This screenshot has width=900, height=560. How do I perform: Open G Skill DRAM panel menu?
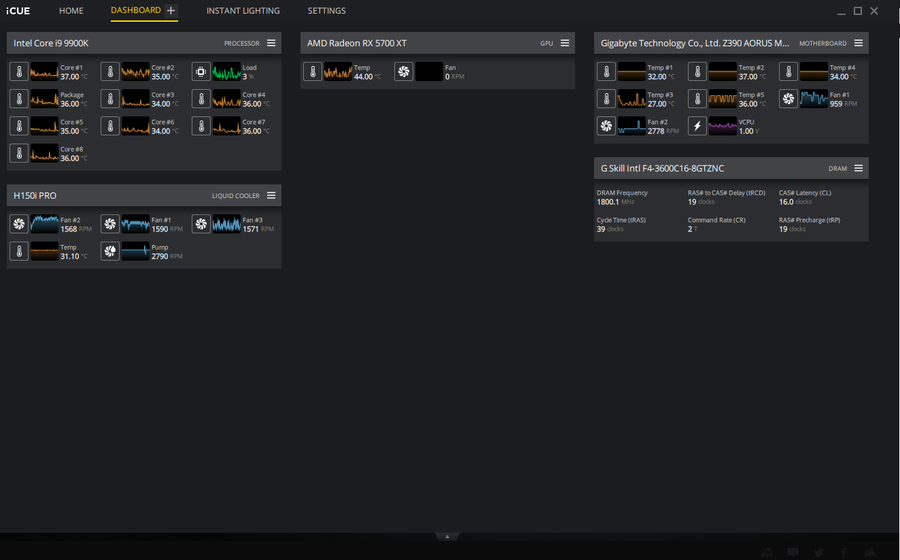coord(858,168)
